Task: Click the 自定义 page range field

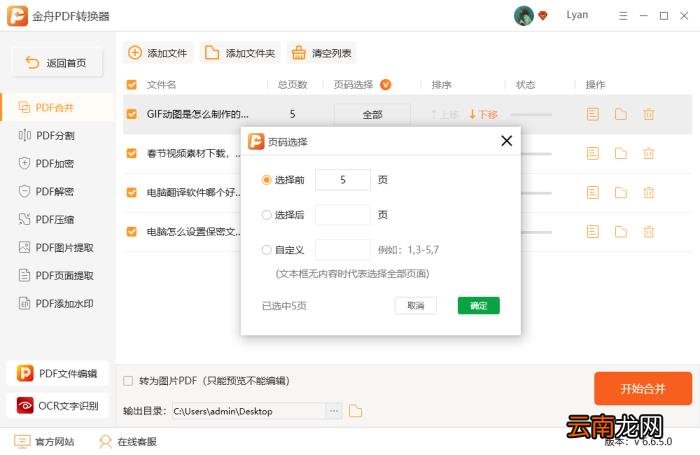Action: (x=343, y=250)
